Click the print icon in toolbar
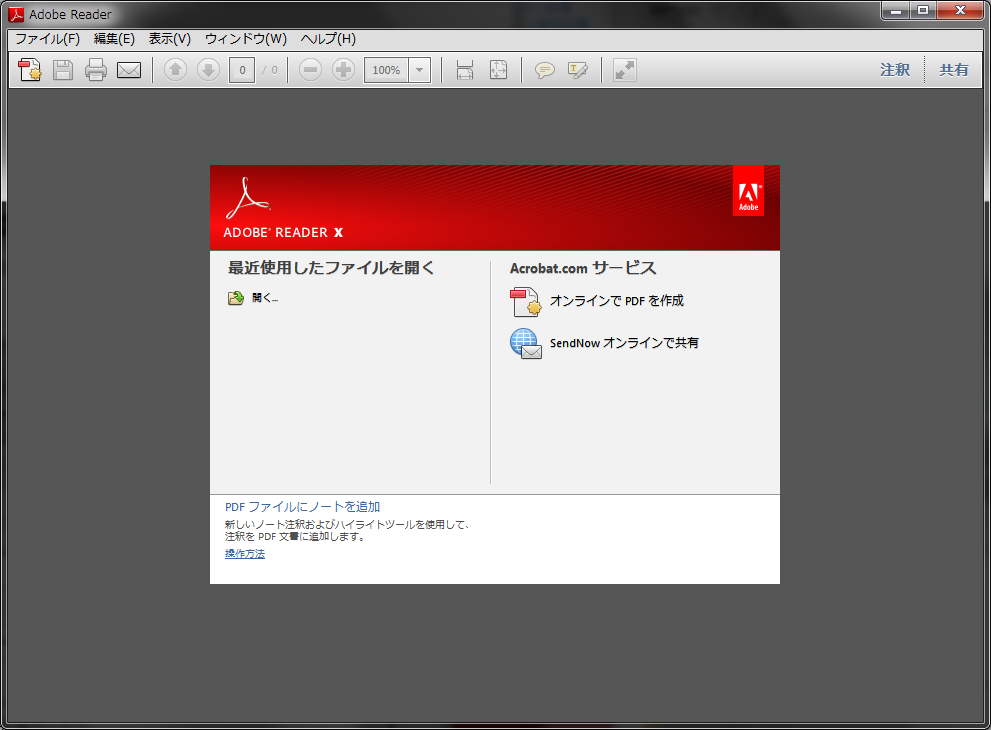Image resolution: width=991 pixels, height=730 pixels. tap(95, 70)
